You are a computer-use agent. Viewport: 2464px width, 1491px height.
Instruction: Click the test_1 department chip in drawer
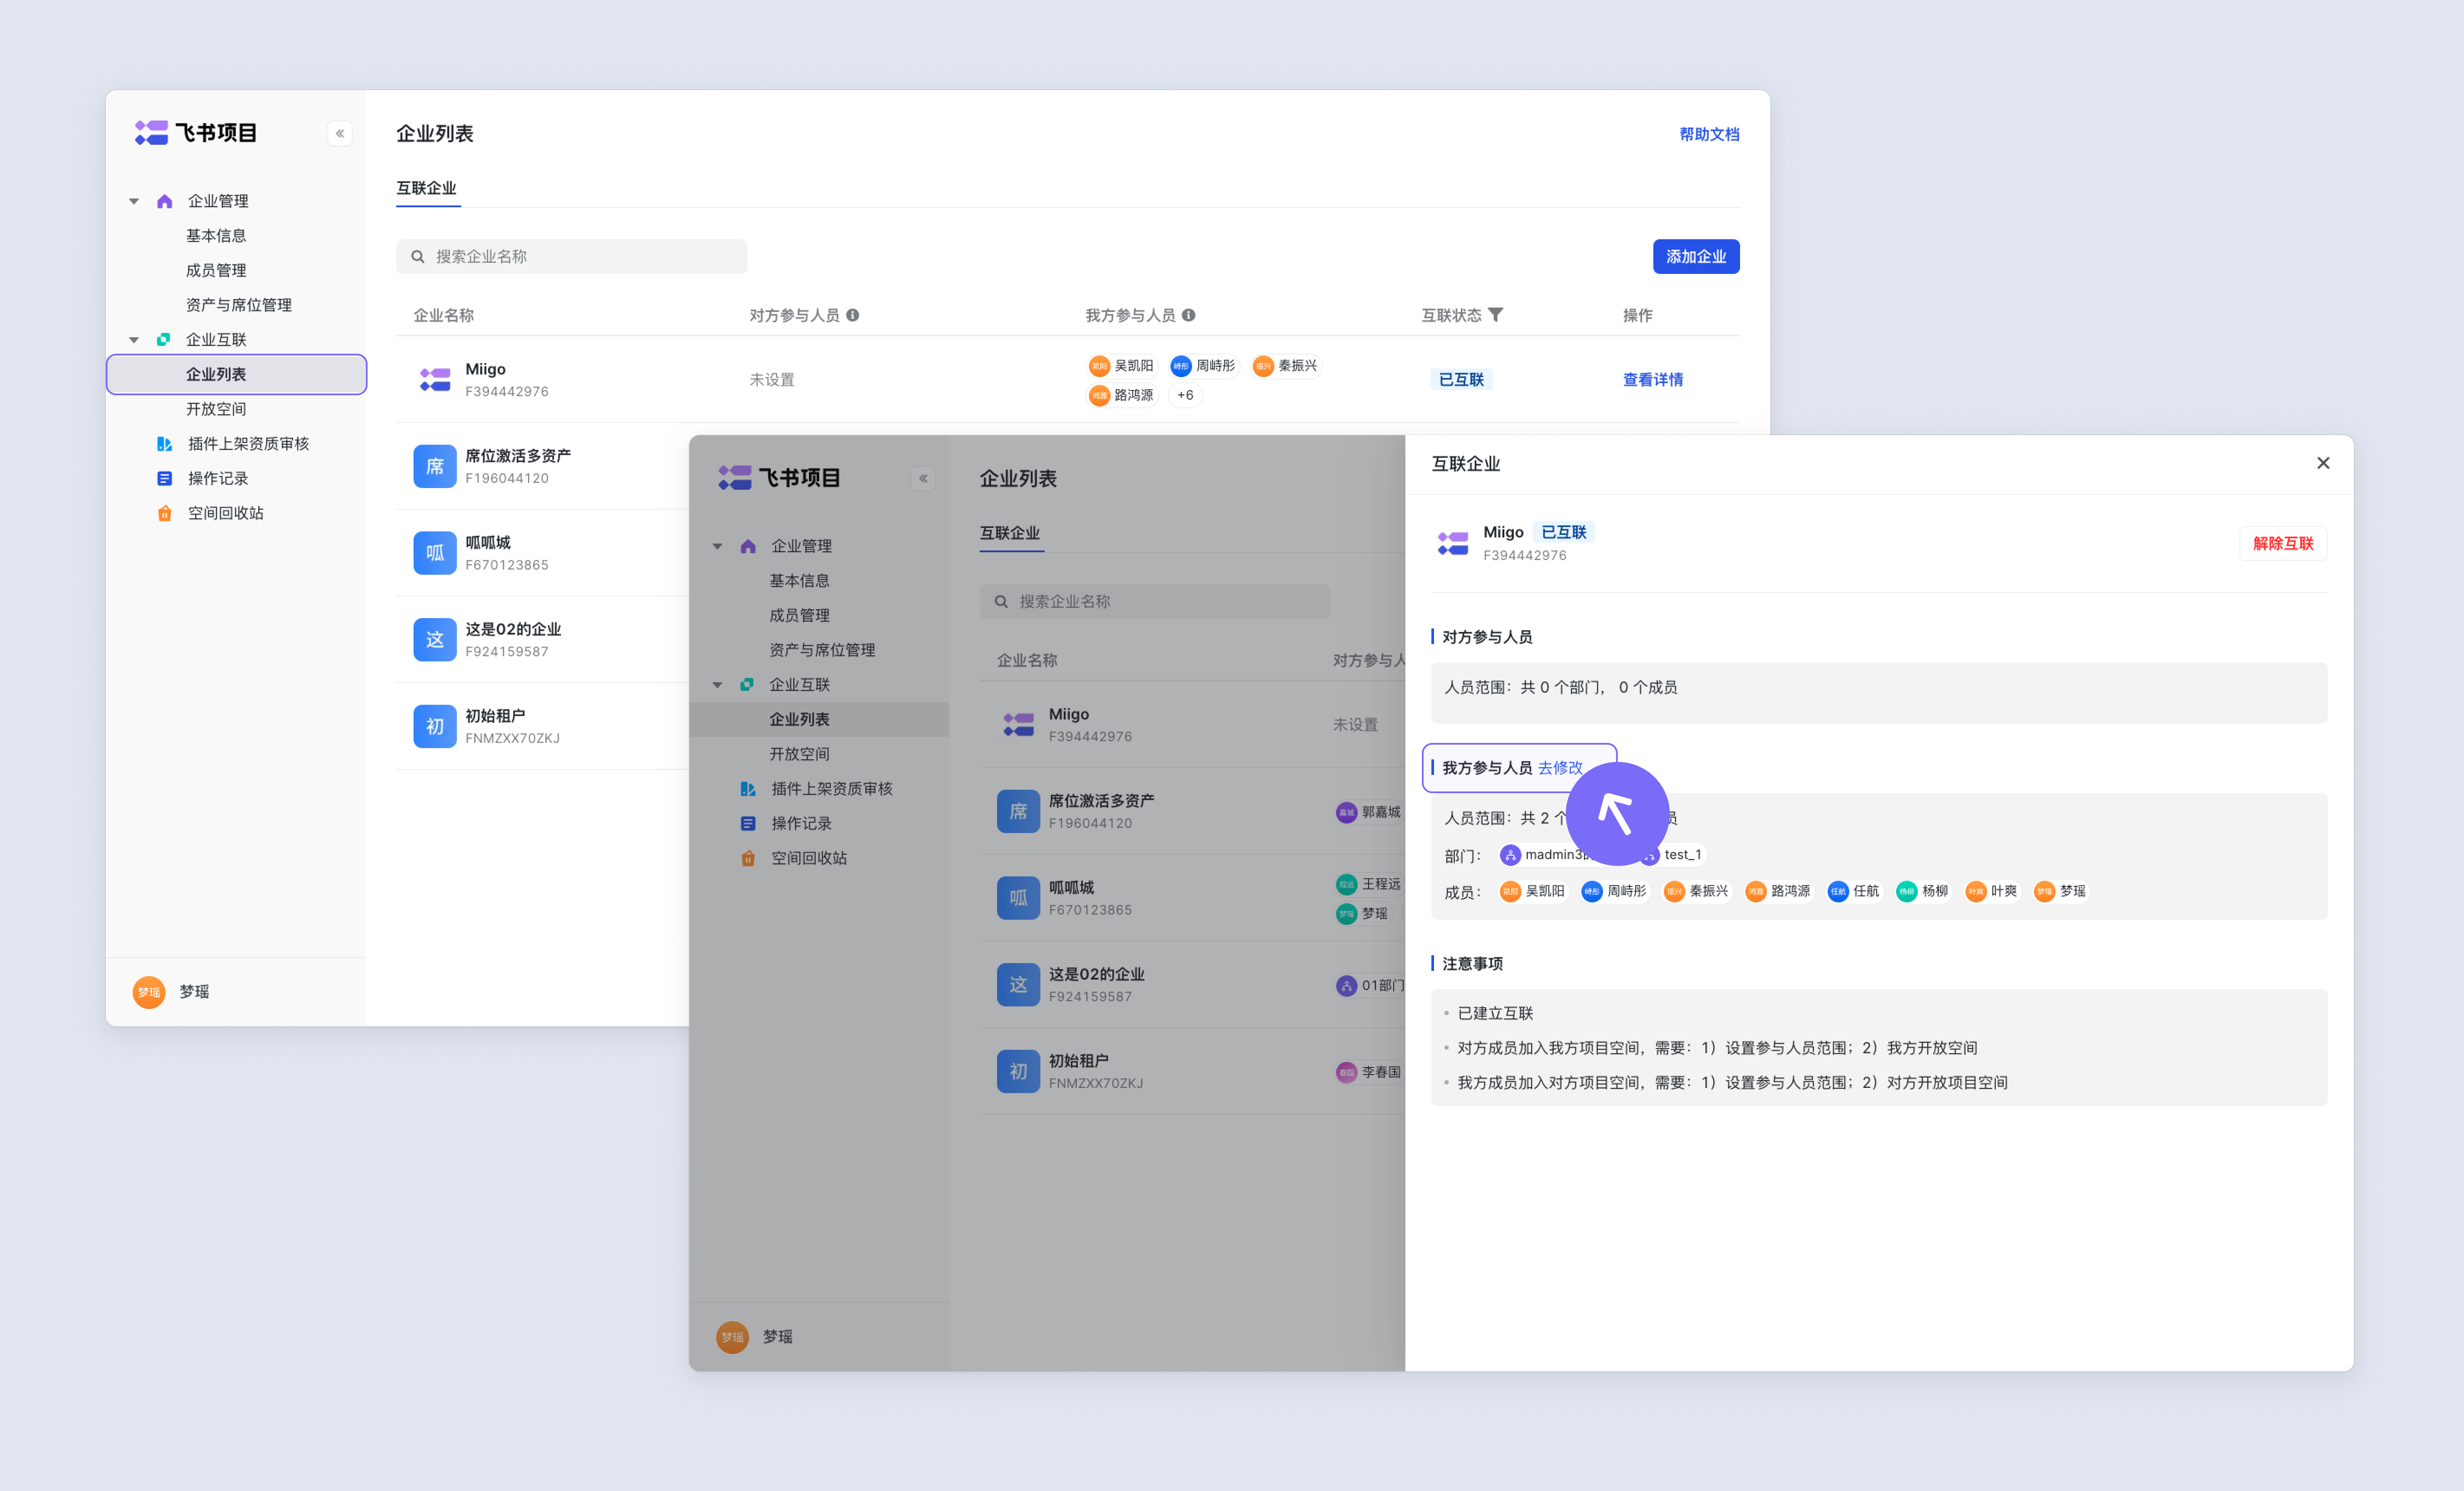point(1671,855)
